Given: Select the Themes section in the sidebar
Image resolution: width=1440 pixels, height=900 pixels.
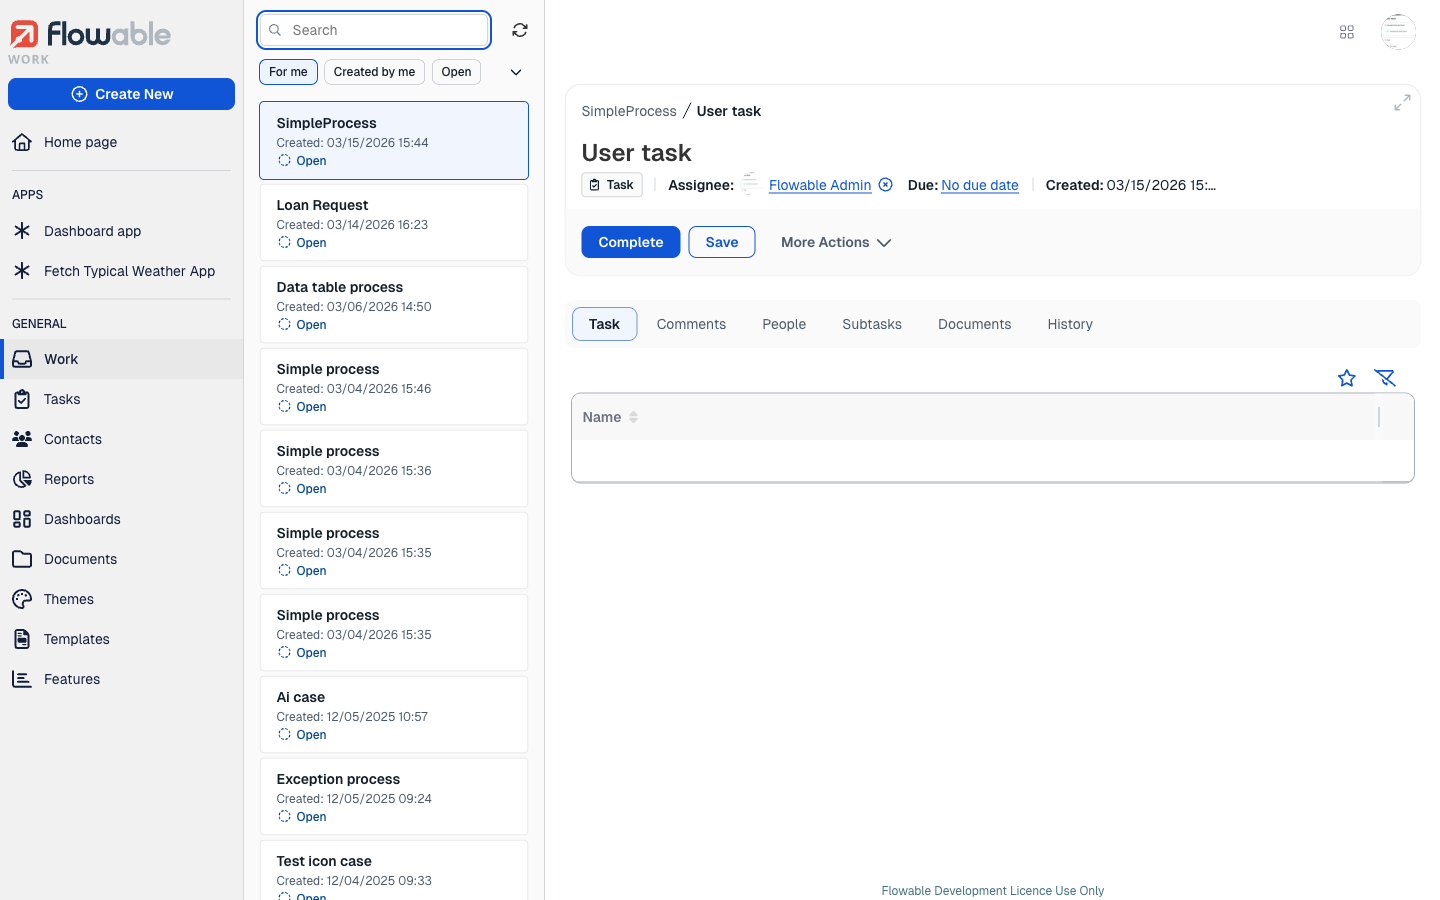Looking at the screenshot, I should 68,599.
